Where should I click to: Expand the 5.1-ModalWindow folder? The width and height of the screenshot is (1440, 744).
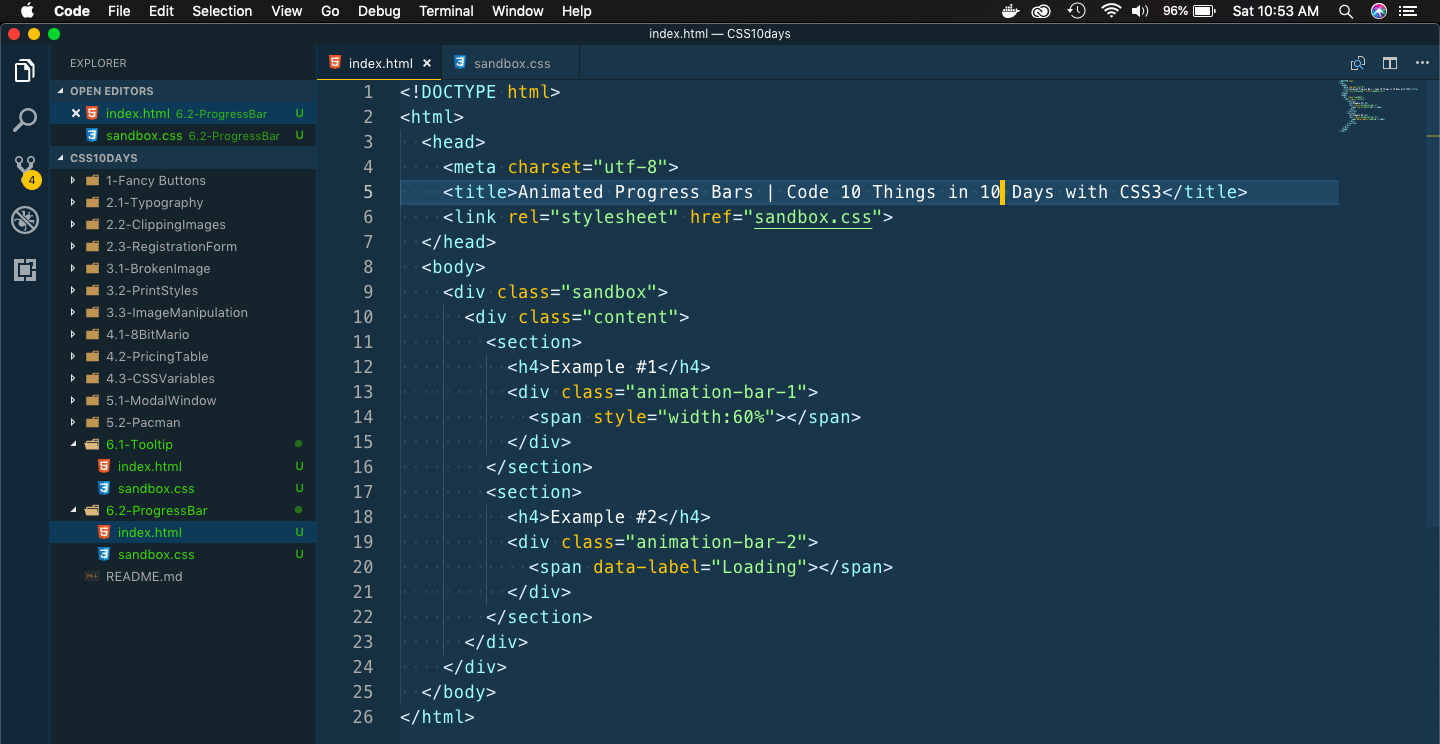click(183, 400)
